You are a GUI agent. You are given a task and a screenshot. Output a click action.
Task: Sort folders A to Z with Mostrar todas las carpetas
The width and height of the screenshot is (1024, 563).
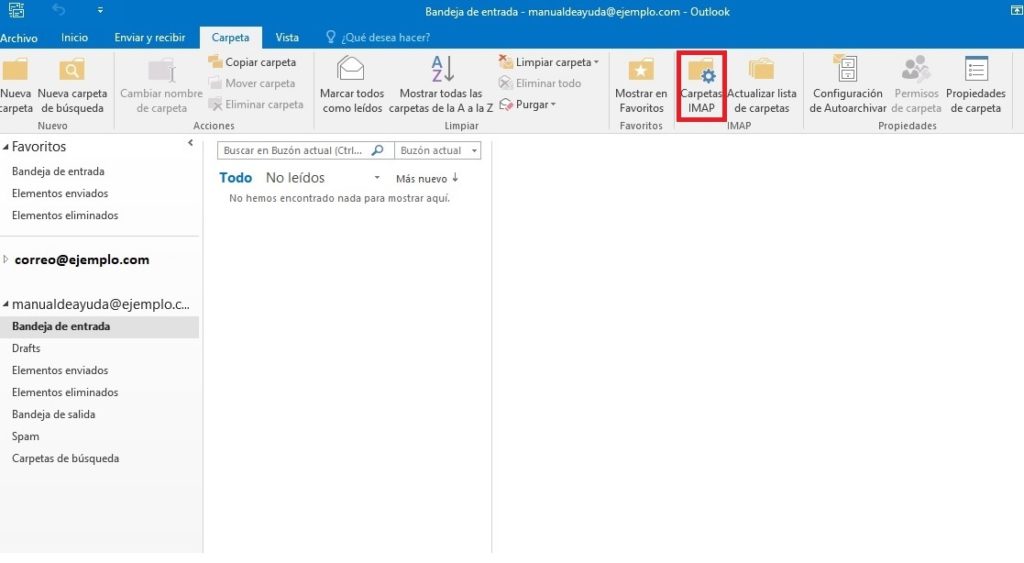click(x=441, y=86)
